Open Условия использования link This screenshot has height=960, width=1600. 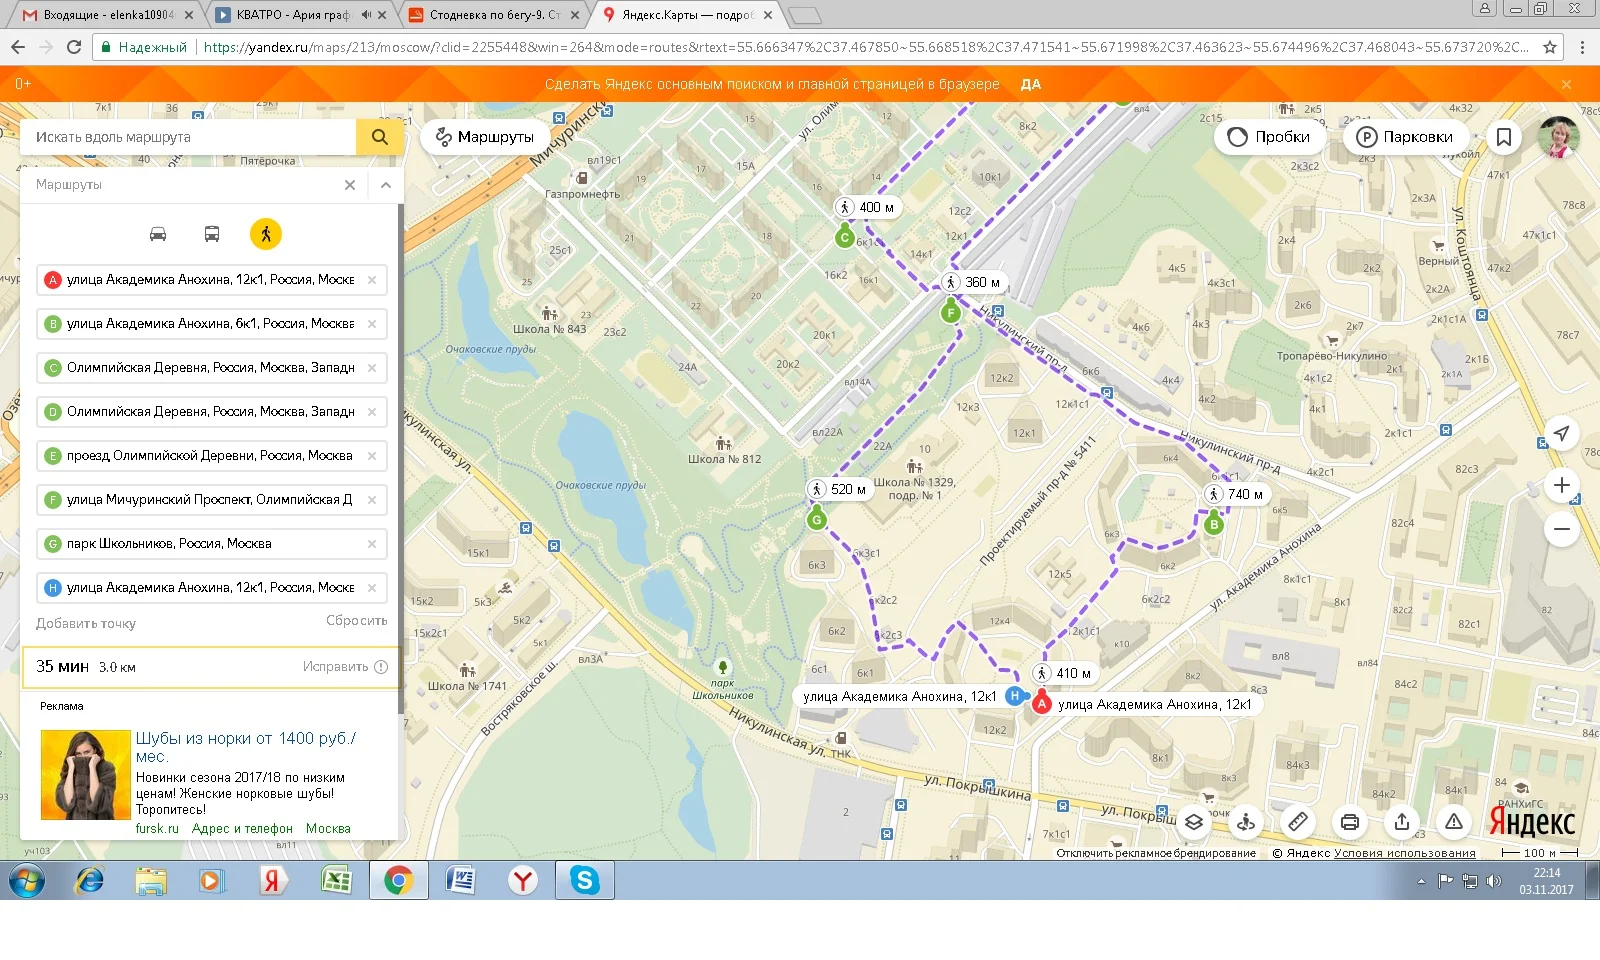[x=1404, y=853]
